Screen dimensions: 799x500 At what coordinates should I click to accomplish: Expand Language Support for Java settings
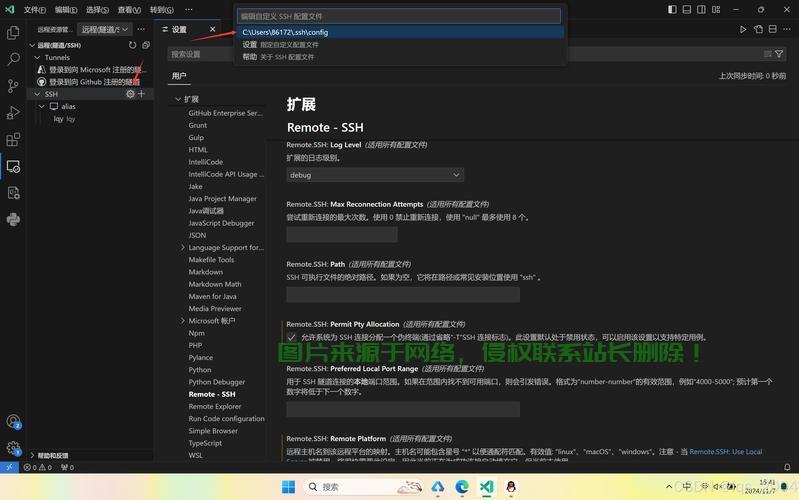pos(183,247)
